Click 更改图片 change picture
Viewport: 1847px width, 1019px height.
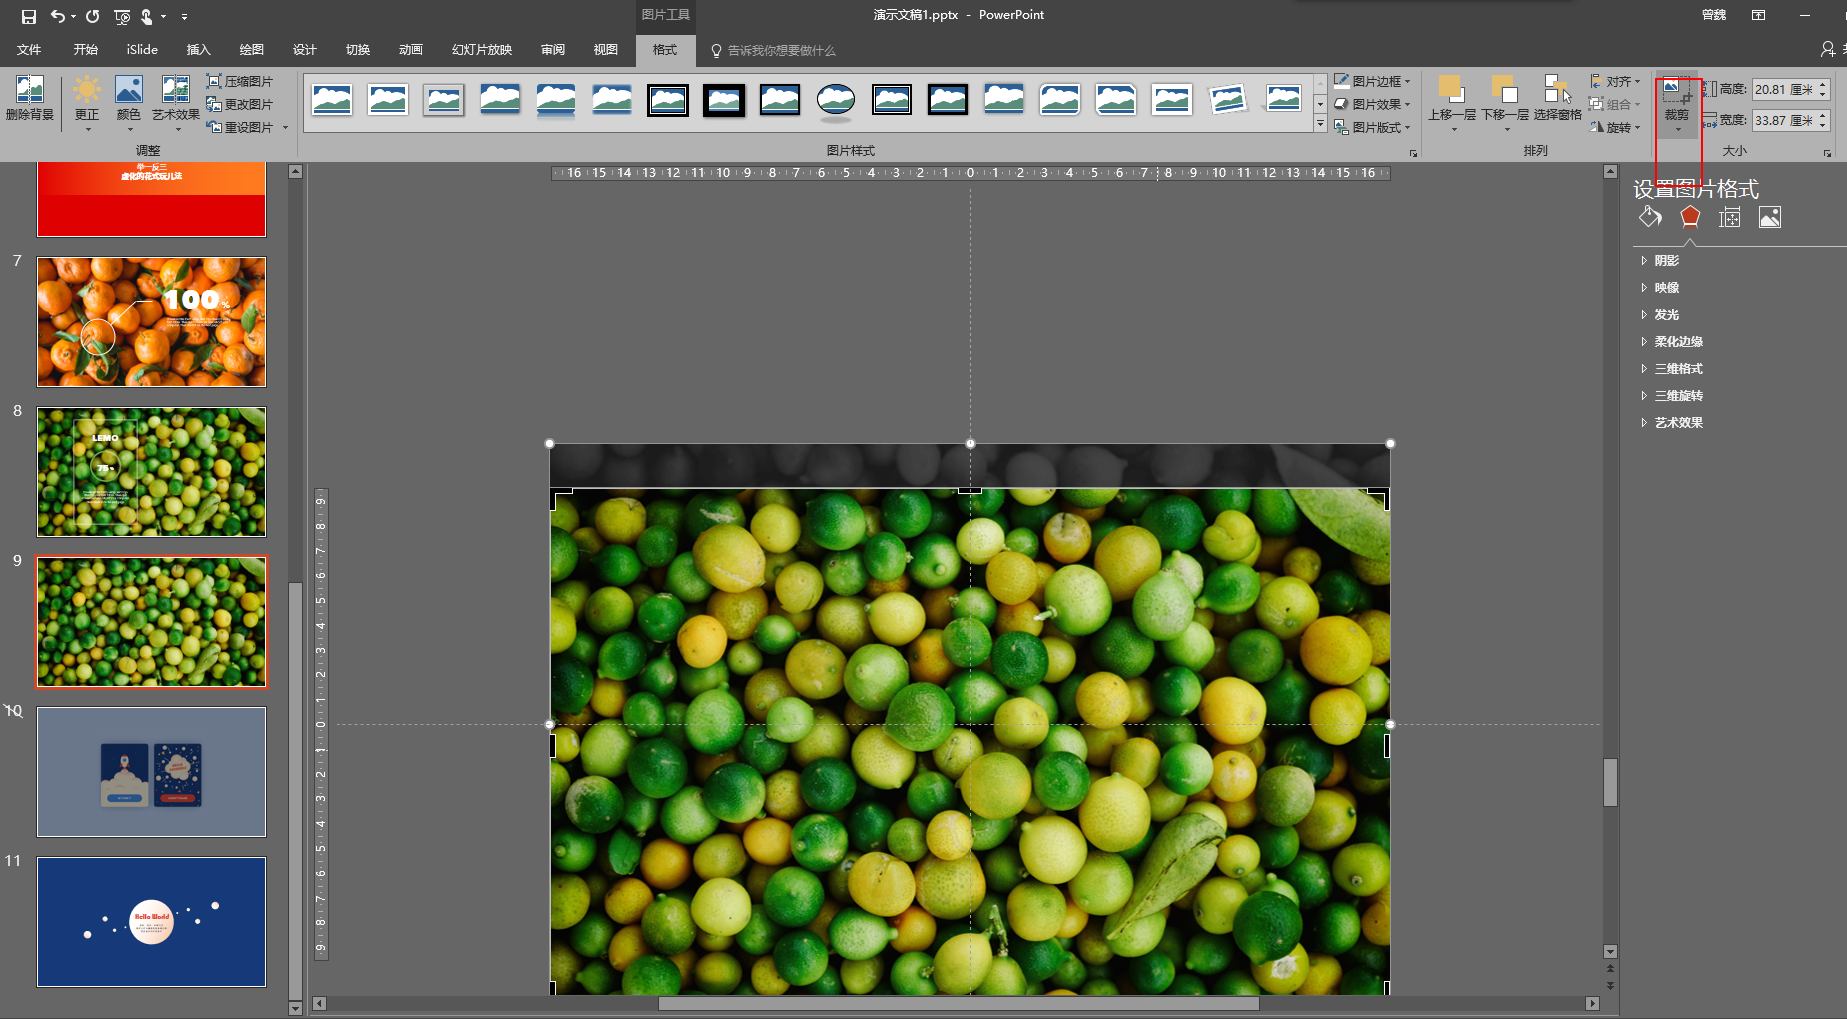240,104
